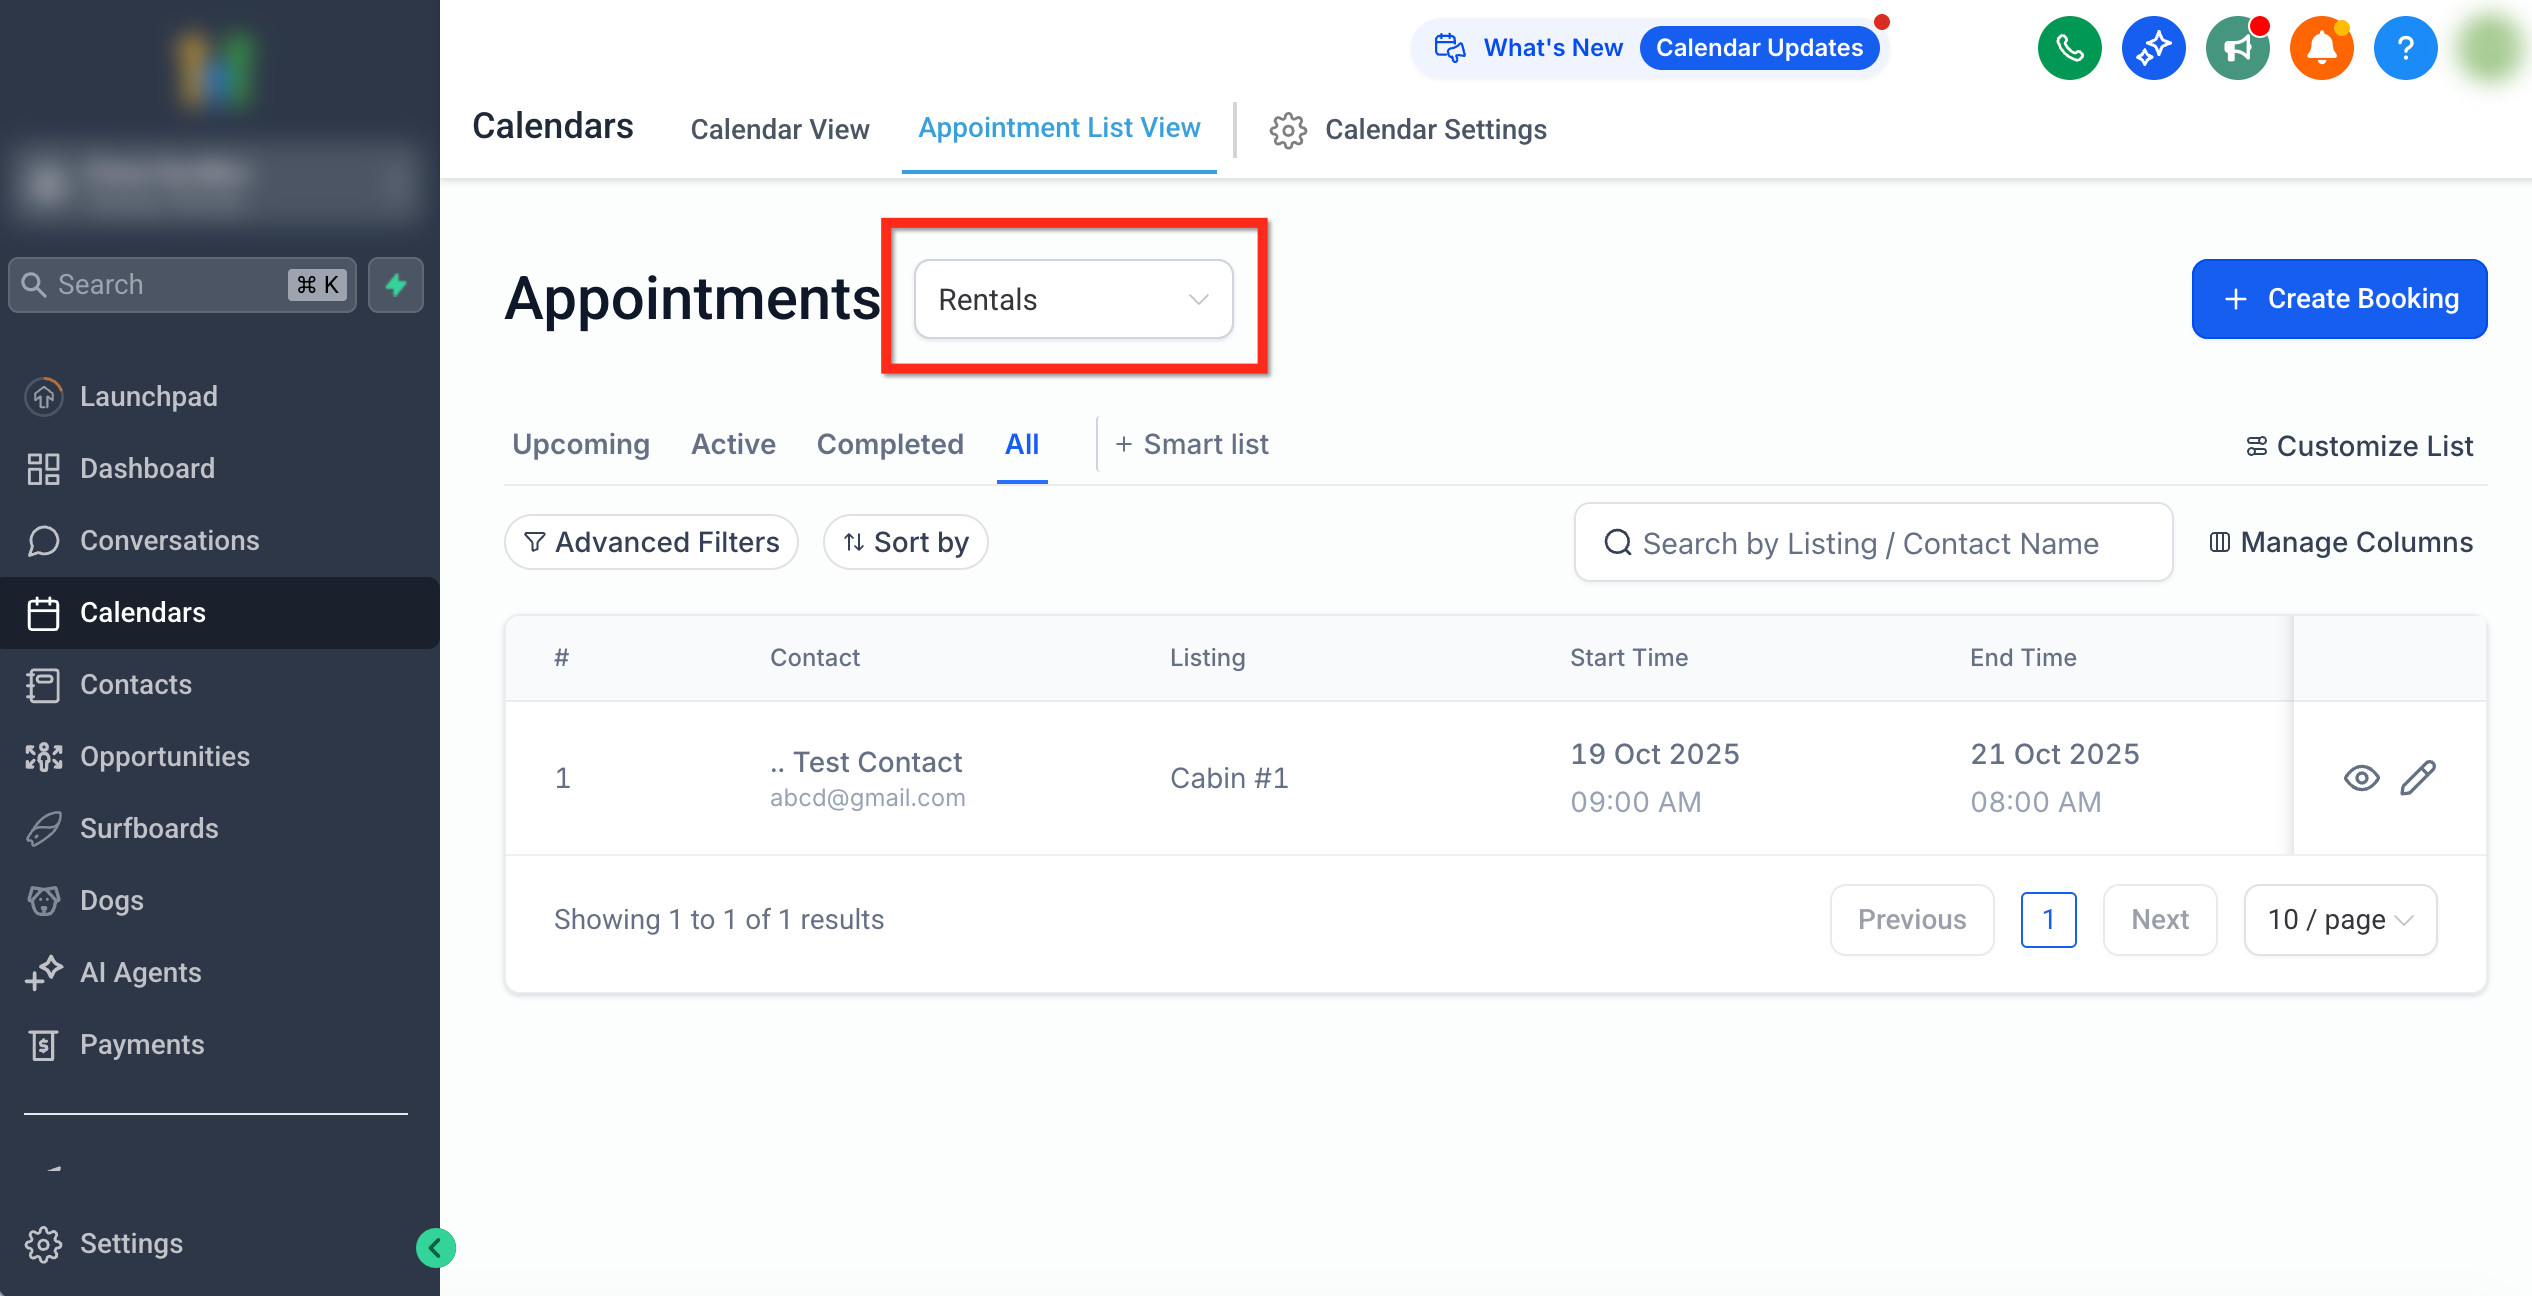This screenshot has height=1296, width=2532.
Task: Open the AI sparkle assistant icon
Action: (x=2153, y=48)
